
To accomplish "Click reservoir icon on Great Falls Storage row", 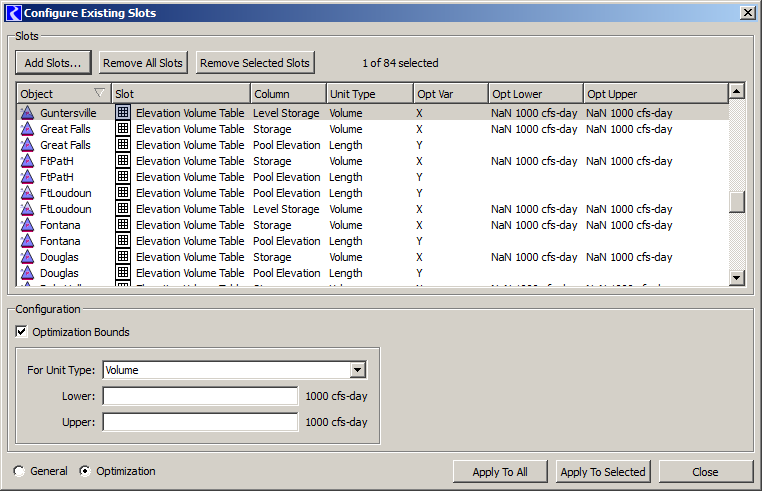I will pos(27,129).
